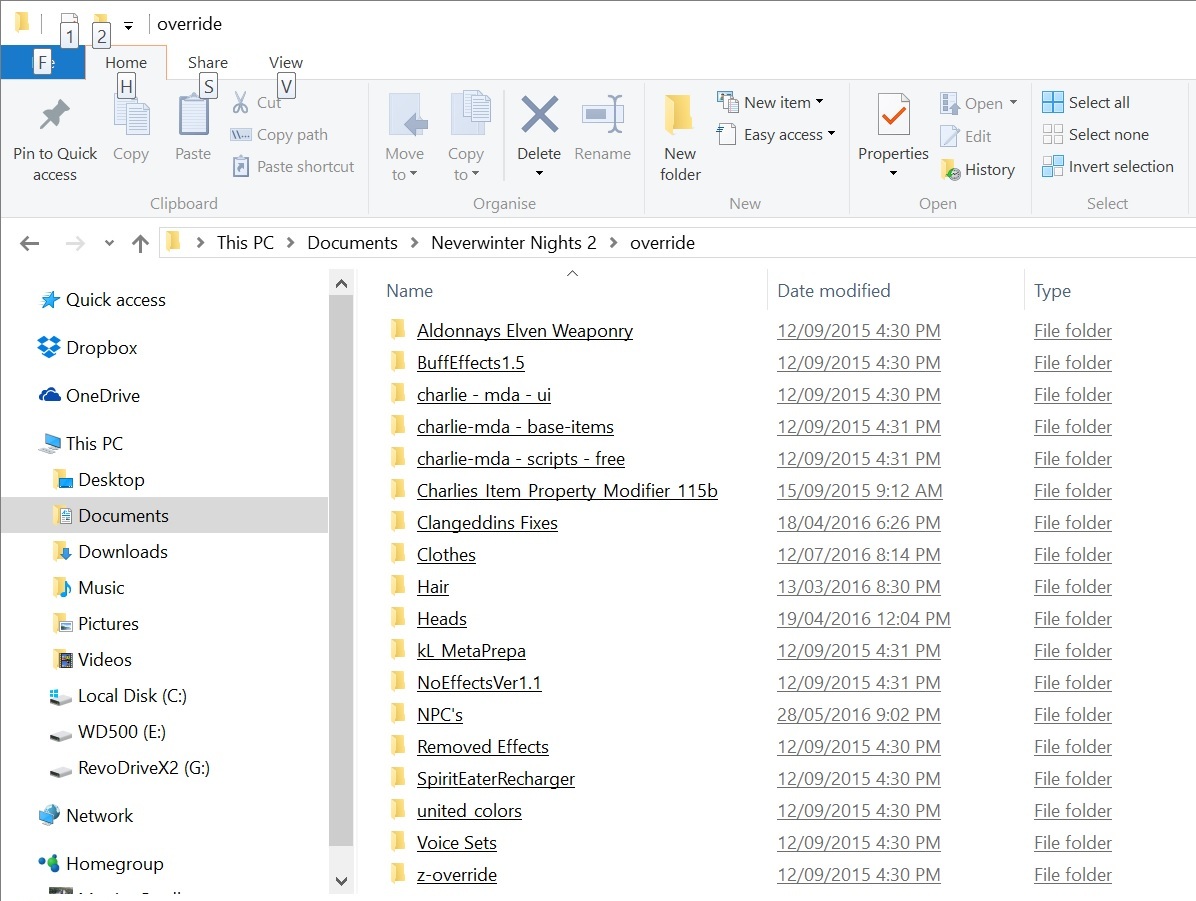This screenshot has width=1196, height=901.
Task: Click the Pin to Quick access icon
Action: (x=55, y=115)
